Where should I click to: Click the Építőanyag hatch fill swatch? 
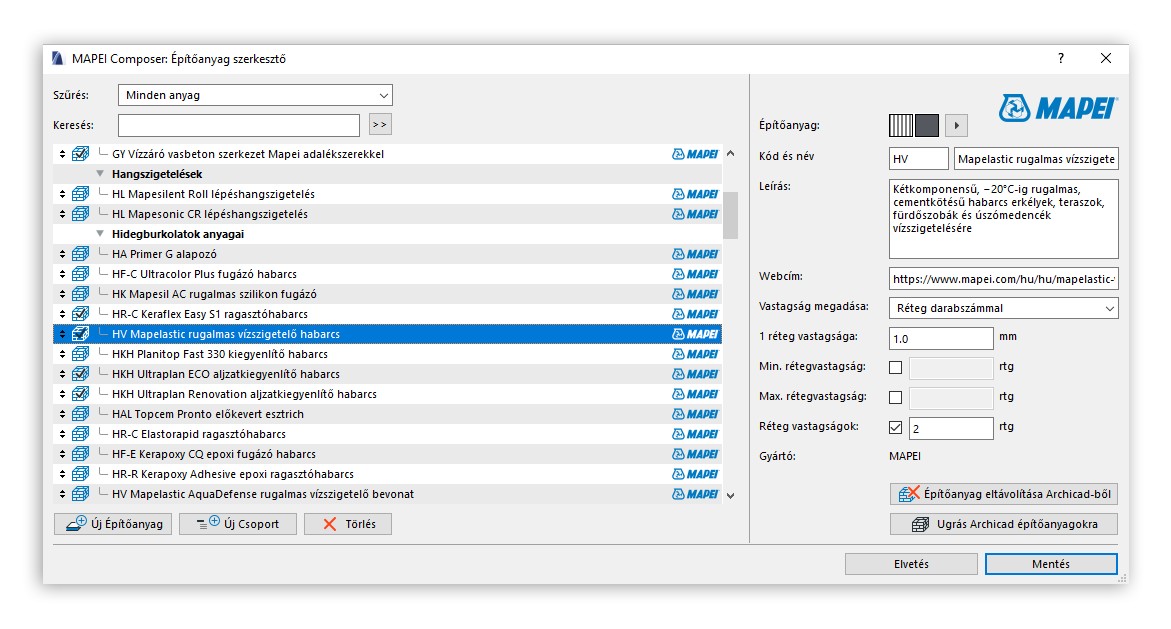click(x=901, y=125)
